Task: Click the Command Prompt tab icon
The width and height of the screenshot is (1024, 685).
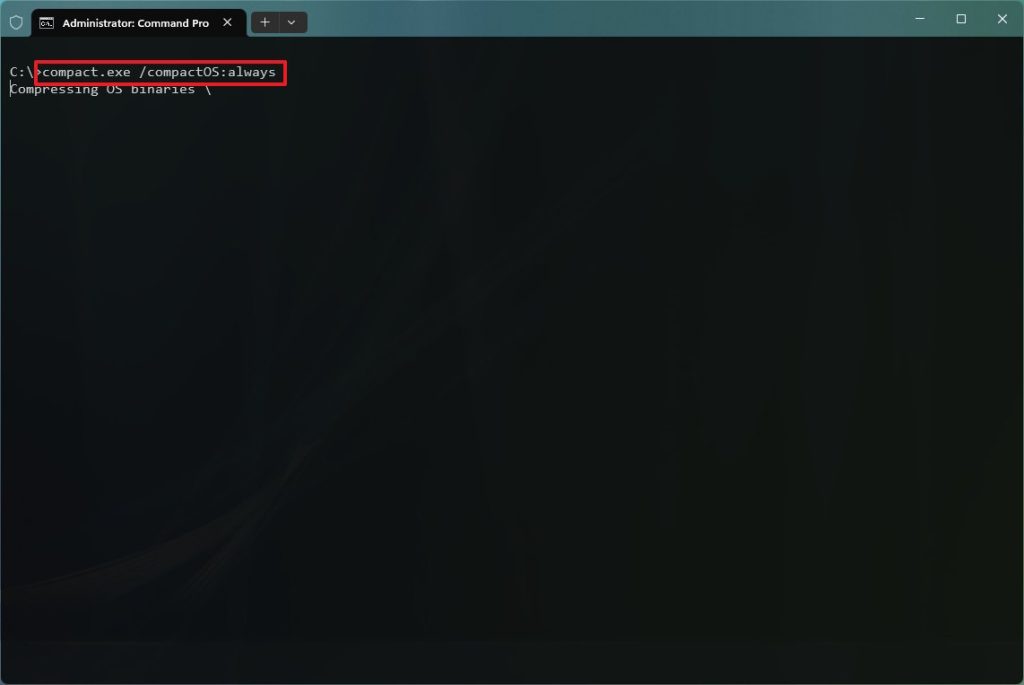Action: pyautogui.click(x=46, y=23)
